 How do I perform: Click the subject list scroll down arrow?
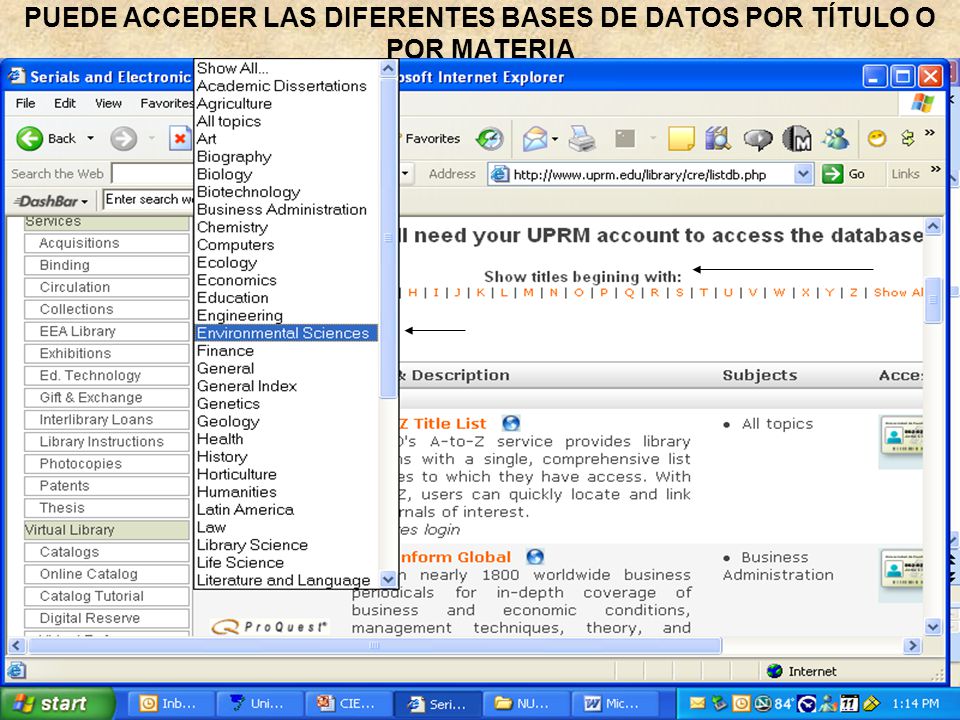(x=388, y=579)
